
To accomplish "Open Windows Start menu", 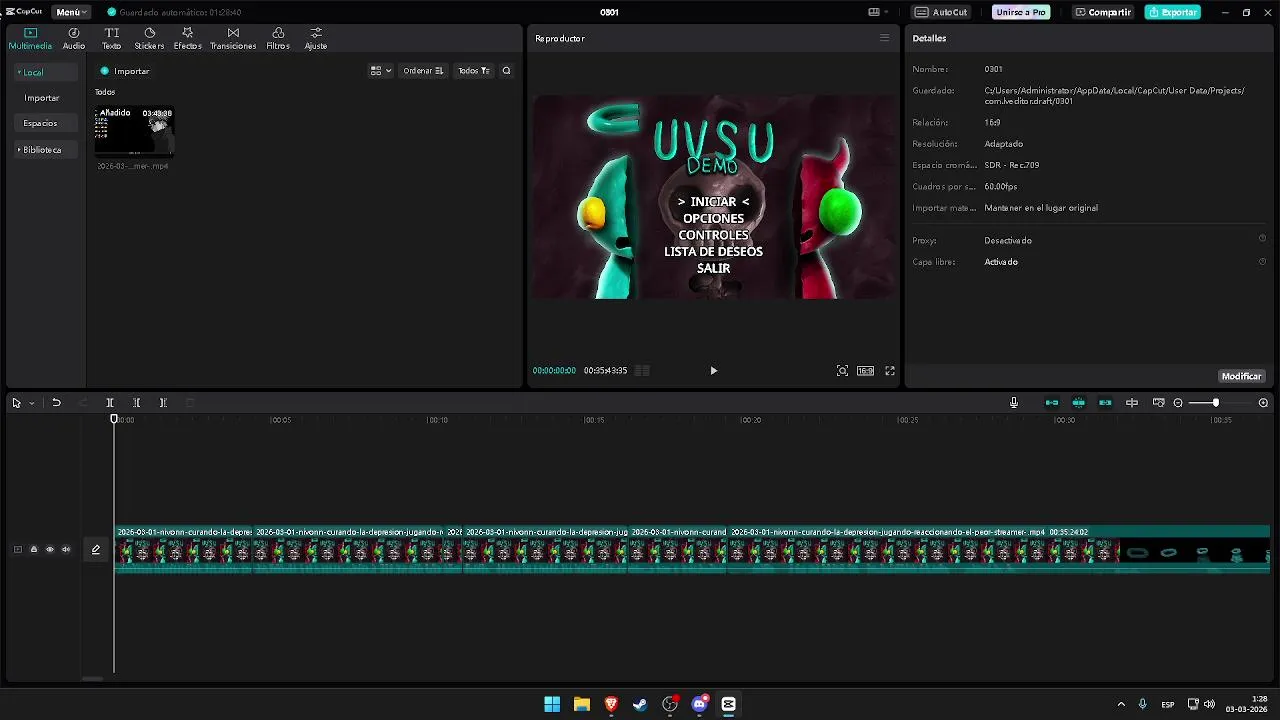I will 552,704.
